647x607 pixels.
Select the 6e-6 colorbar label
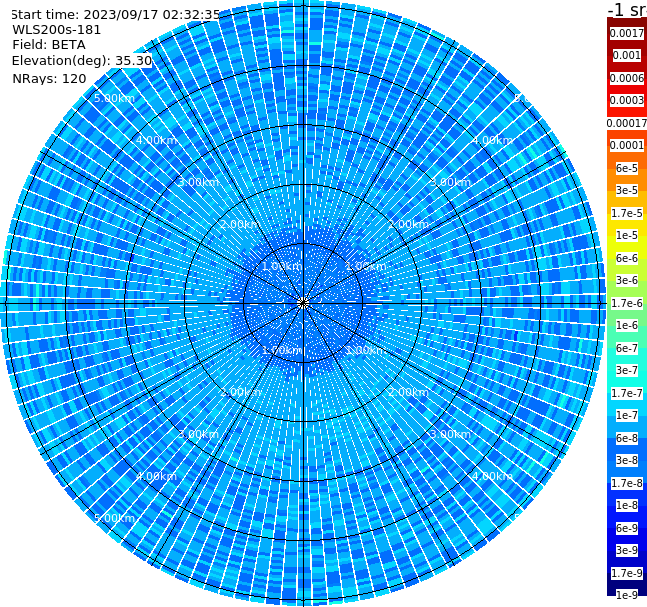coord(627,258)
